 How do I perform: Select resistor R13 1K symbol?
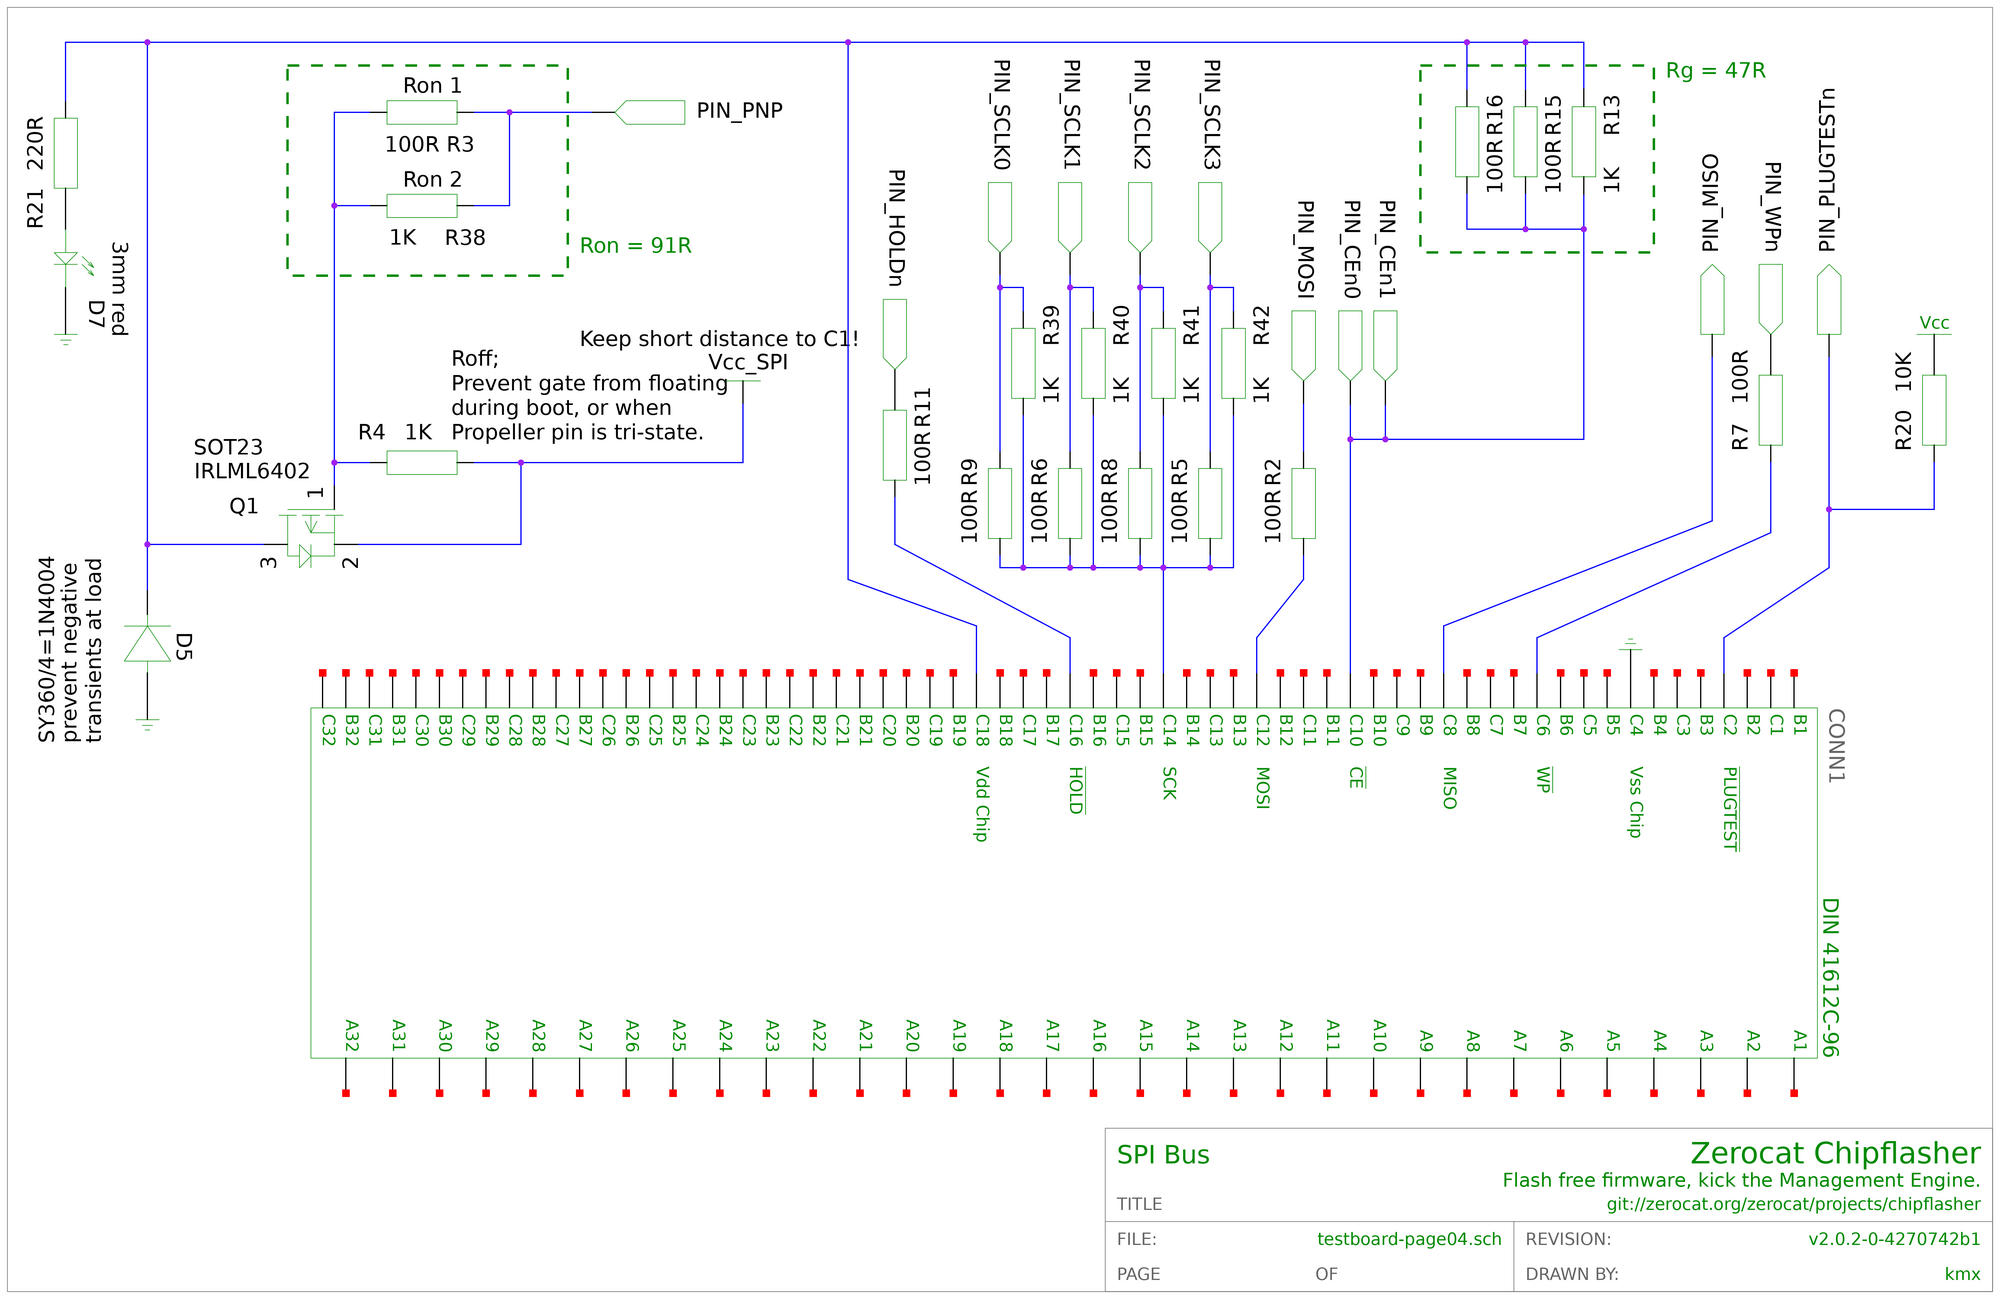(1584, 142)
